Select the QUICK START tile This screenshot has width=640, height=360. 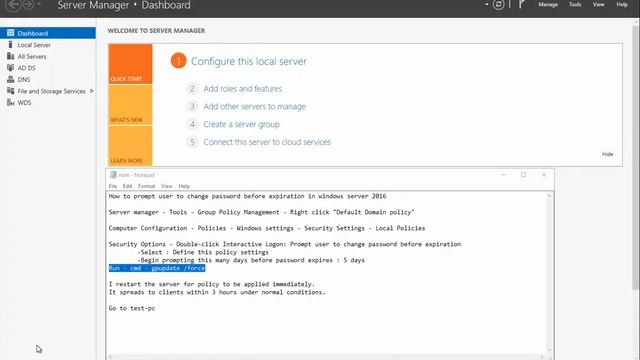pyautogui.click(x=130, y=64)
